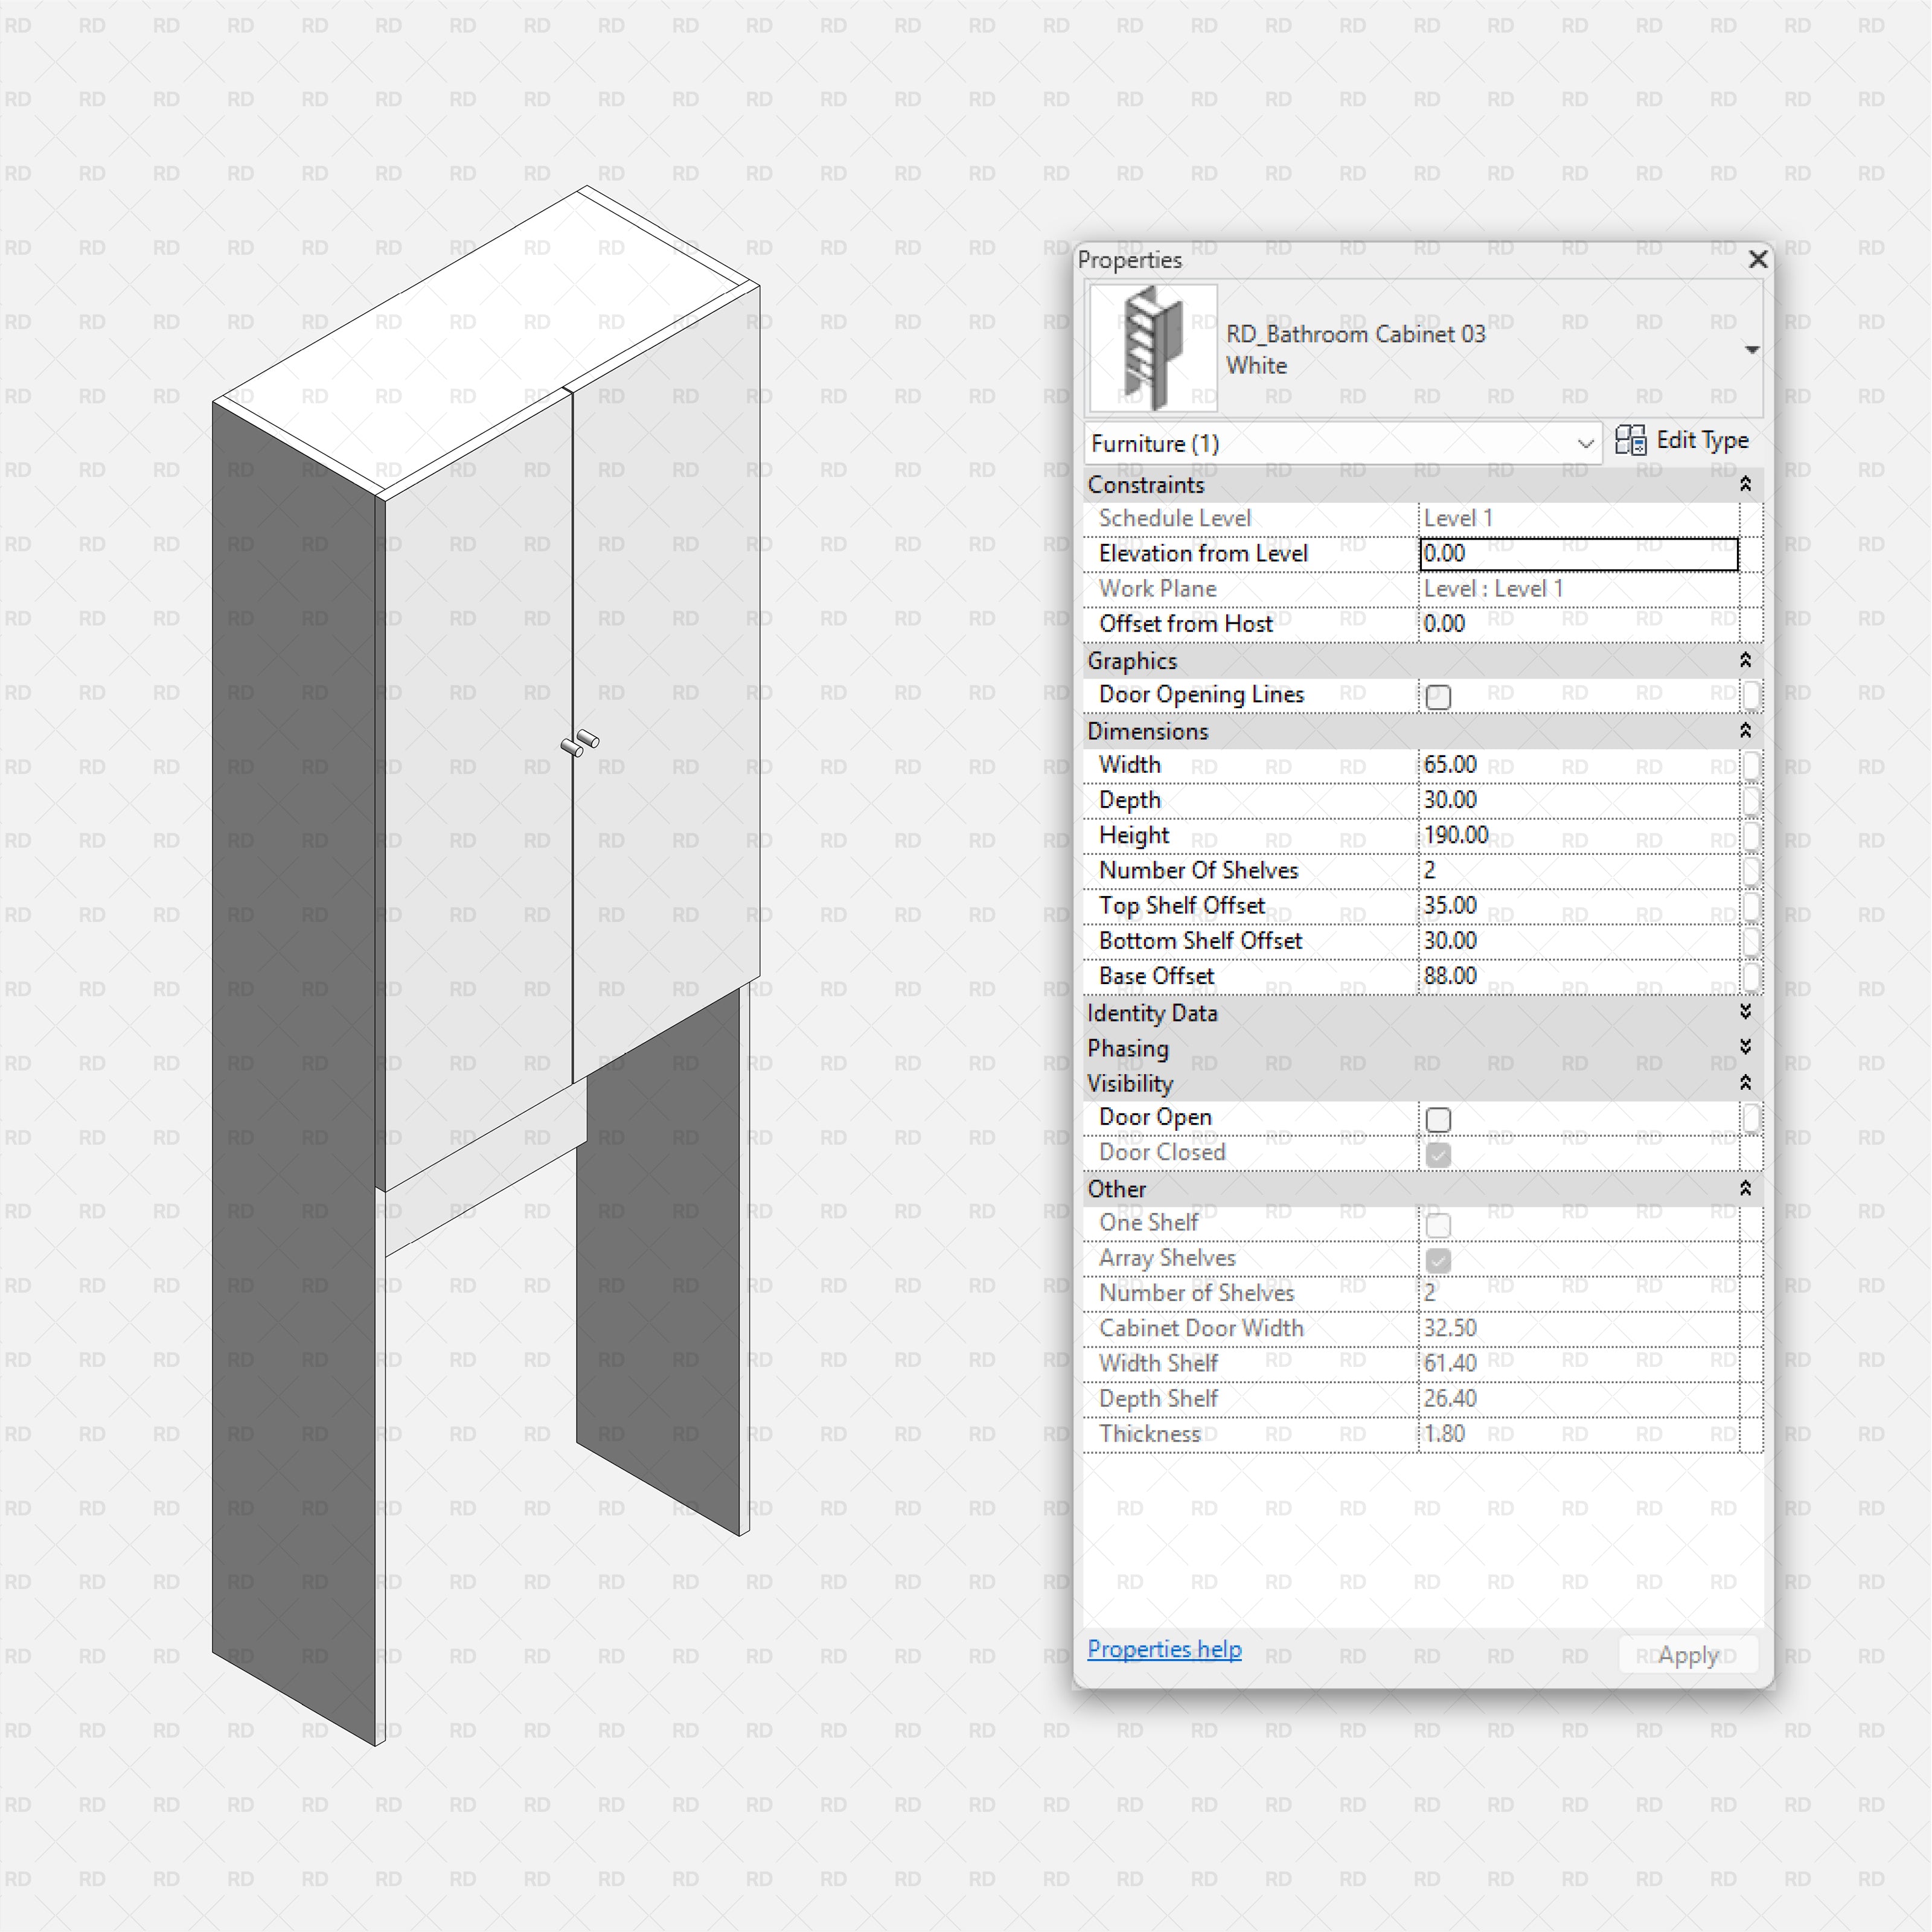The height and width of the screenshot is (1932, 1932).
Task: Collapse the Dimensions section
Action: tap(1746, 731)
